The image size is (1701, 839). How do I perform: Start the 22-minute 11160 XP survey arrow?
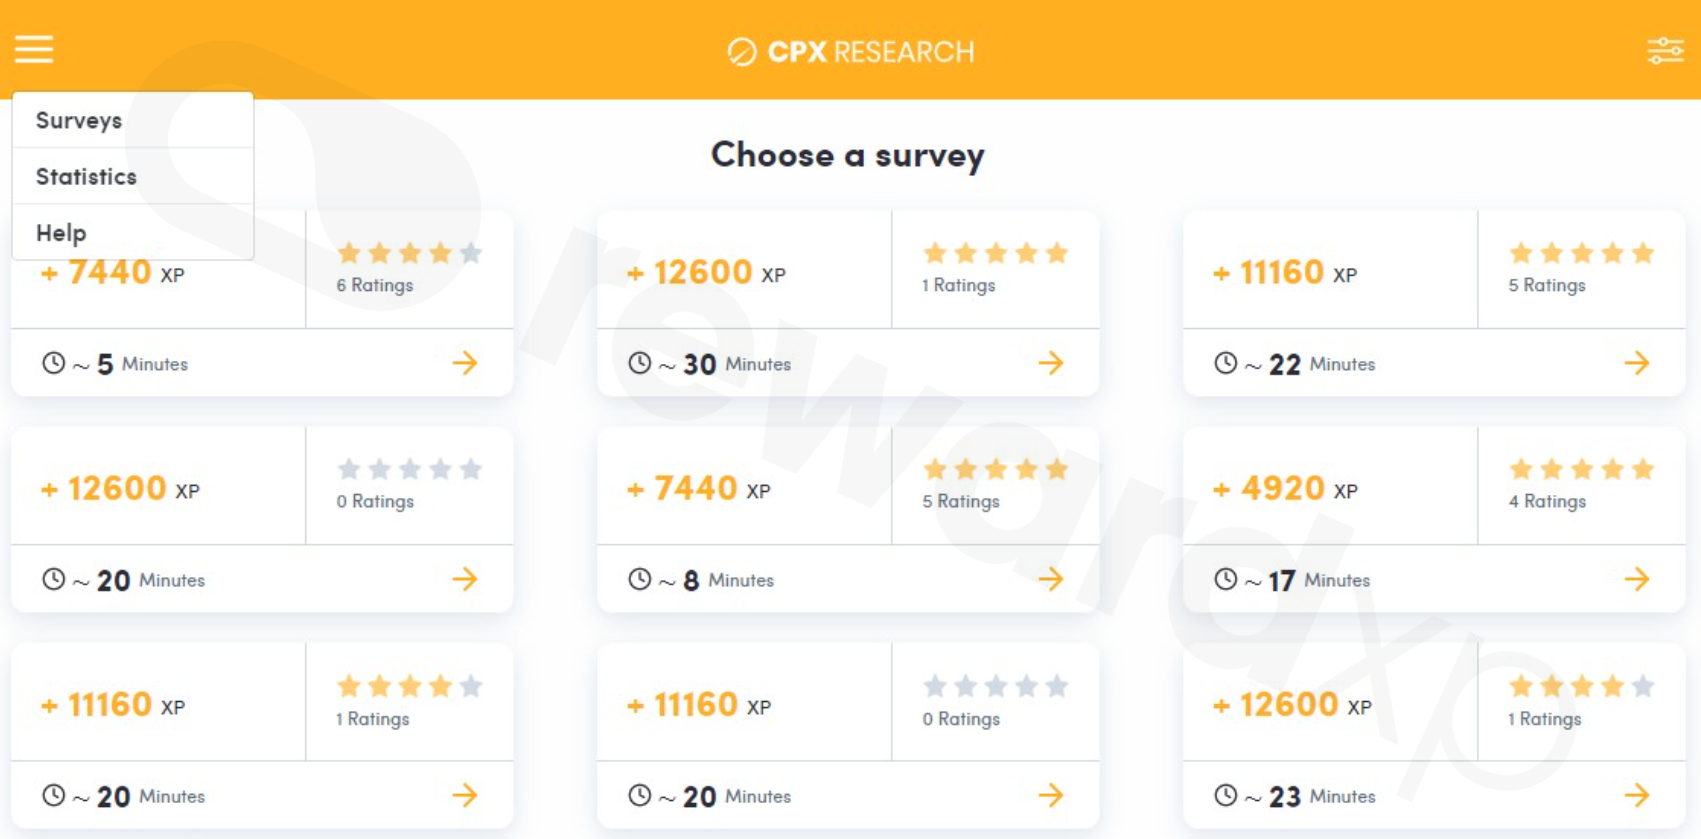[1637, 363]
